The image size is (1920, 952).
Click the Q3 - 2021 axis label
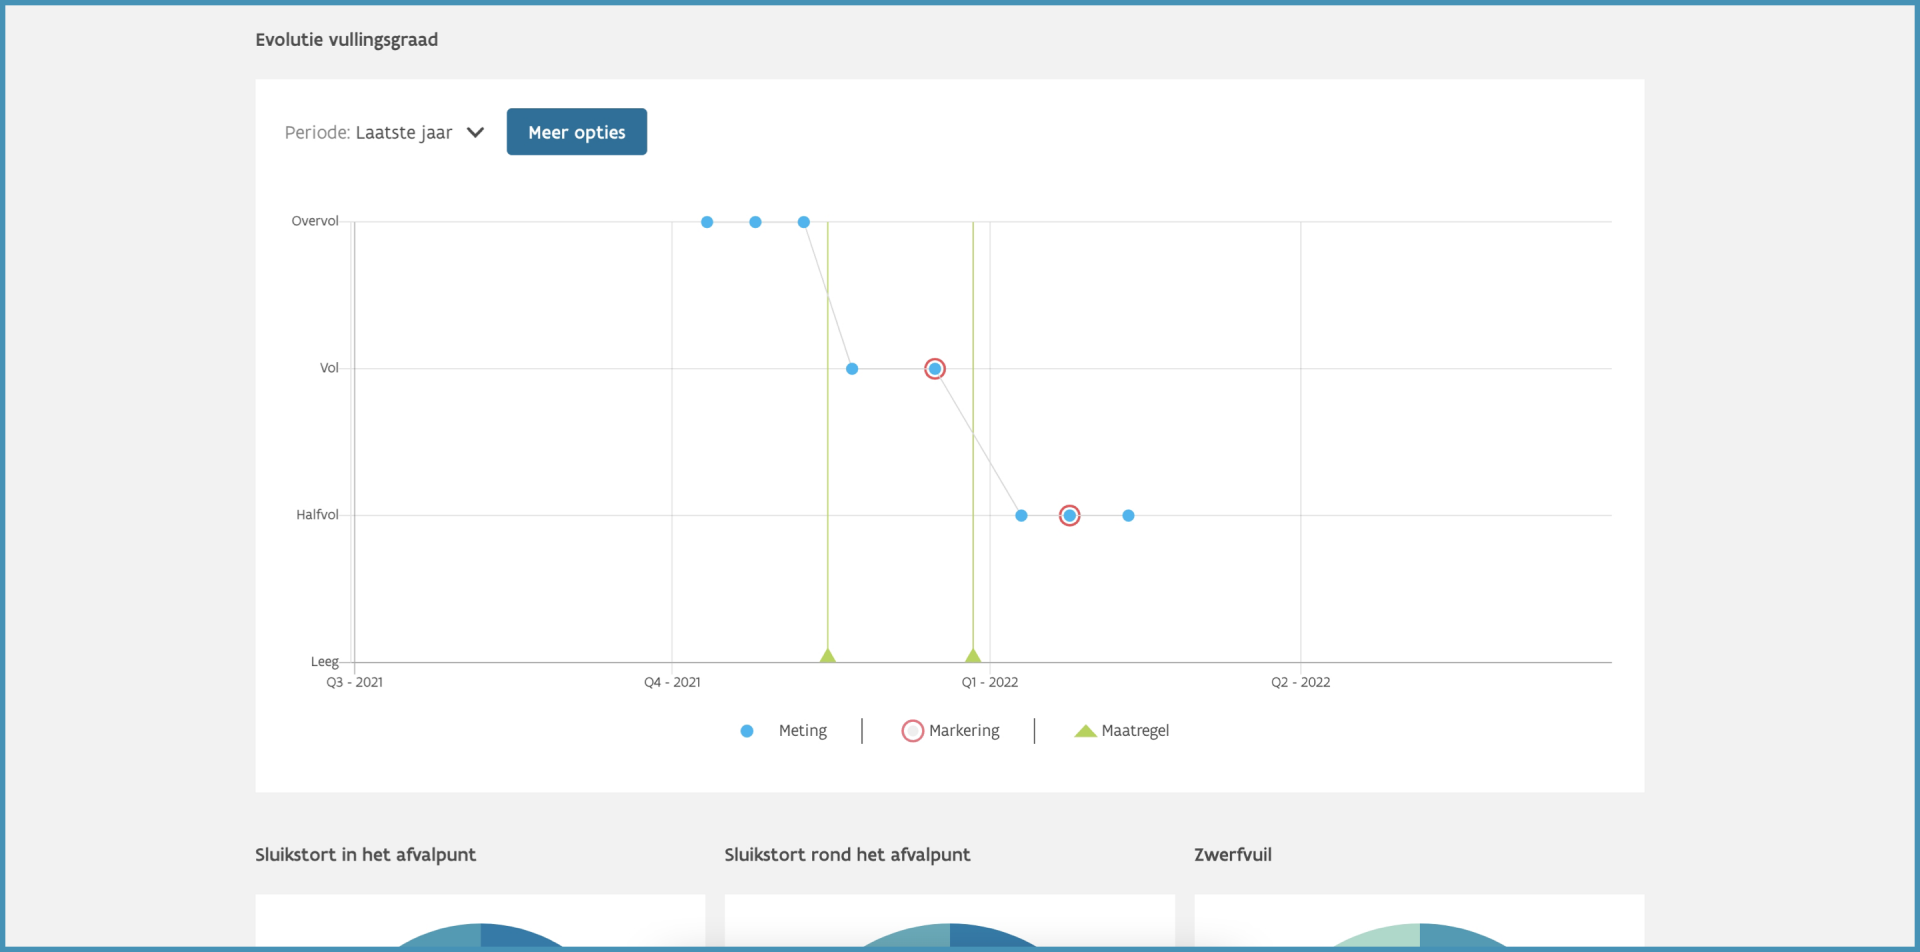pyautogui.click(x=355, y=682)
